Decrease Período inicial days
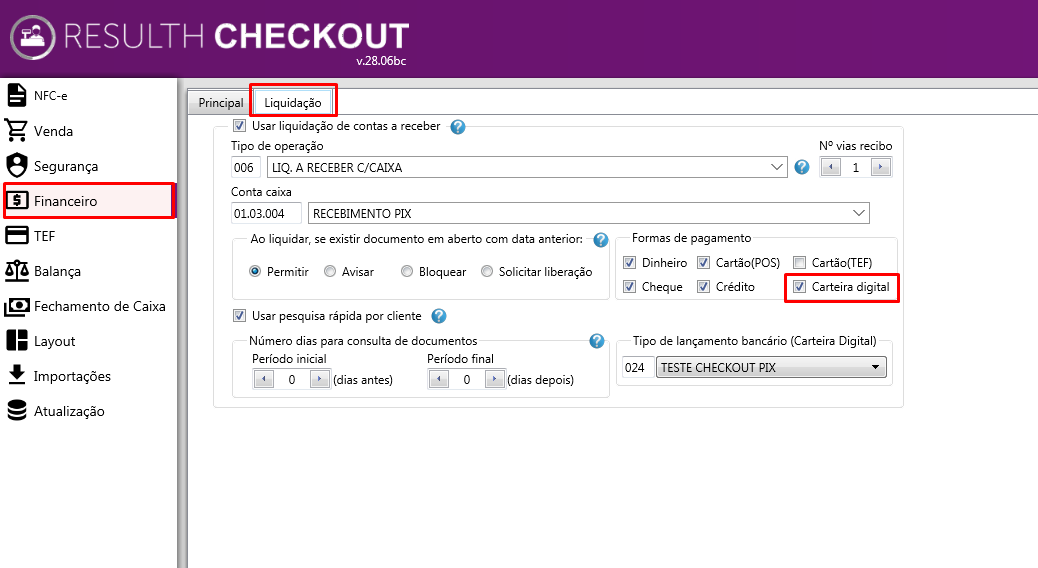The height and width of the screenshot is (568, 1038). (264, 379)
